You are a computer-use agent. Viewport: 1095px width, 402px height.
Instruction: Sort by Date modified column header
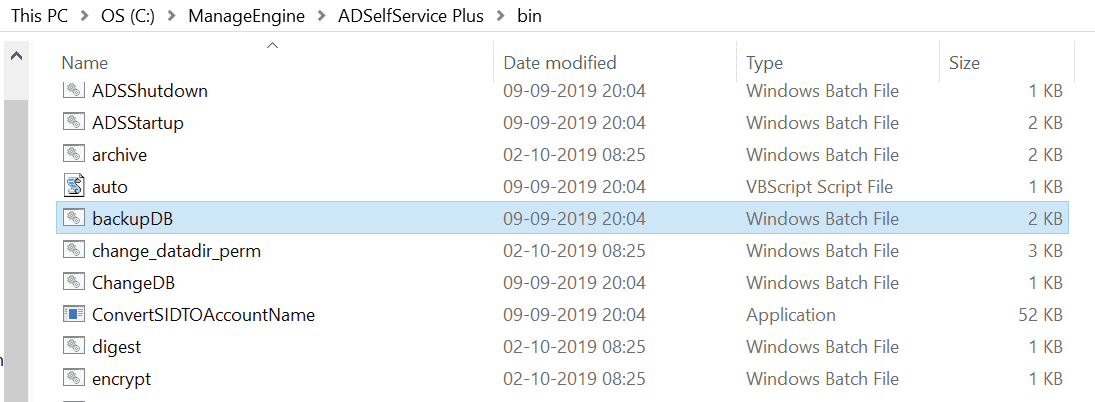tap(560, 63)
